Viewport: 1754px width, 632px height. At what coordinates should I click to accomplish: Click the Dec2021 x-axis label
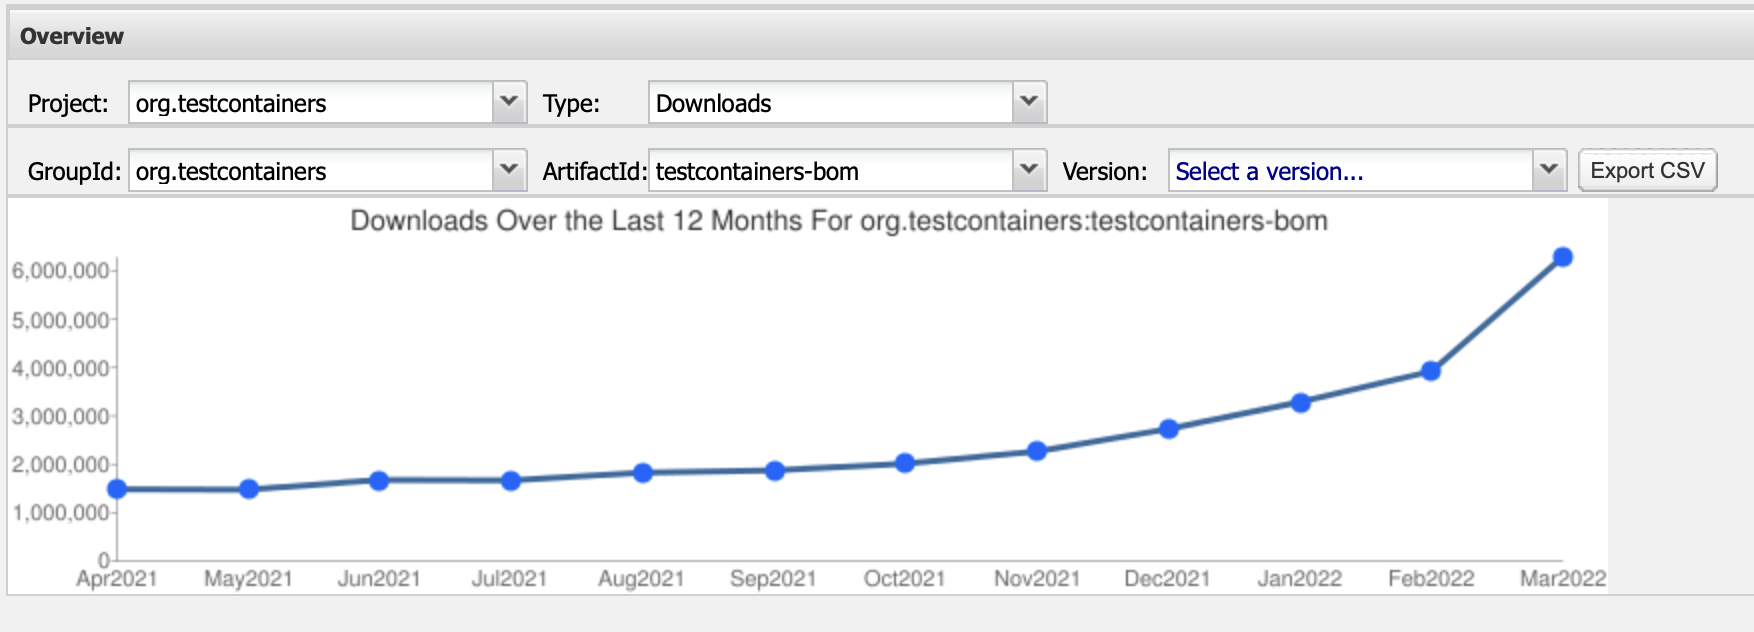[x=1167, y=579]
